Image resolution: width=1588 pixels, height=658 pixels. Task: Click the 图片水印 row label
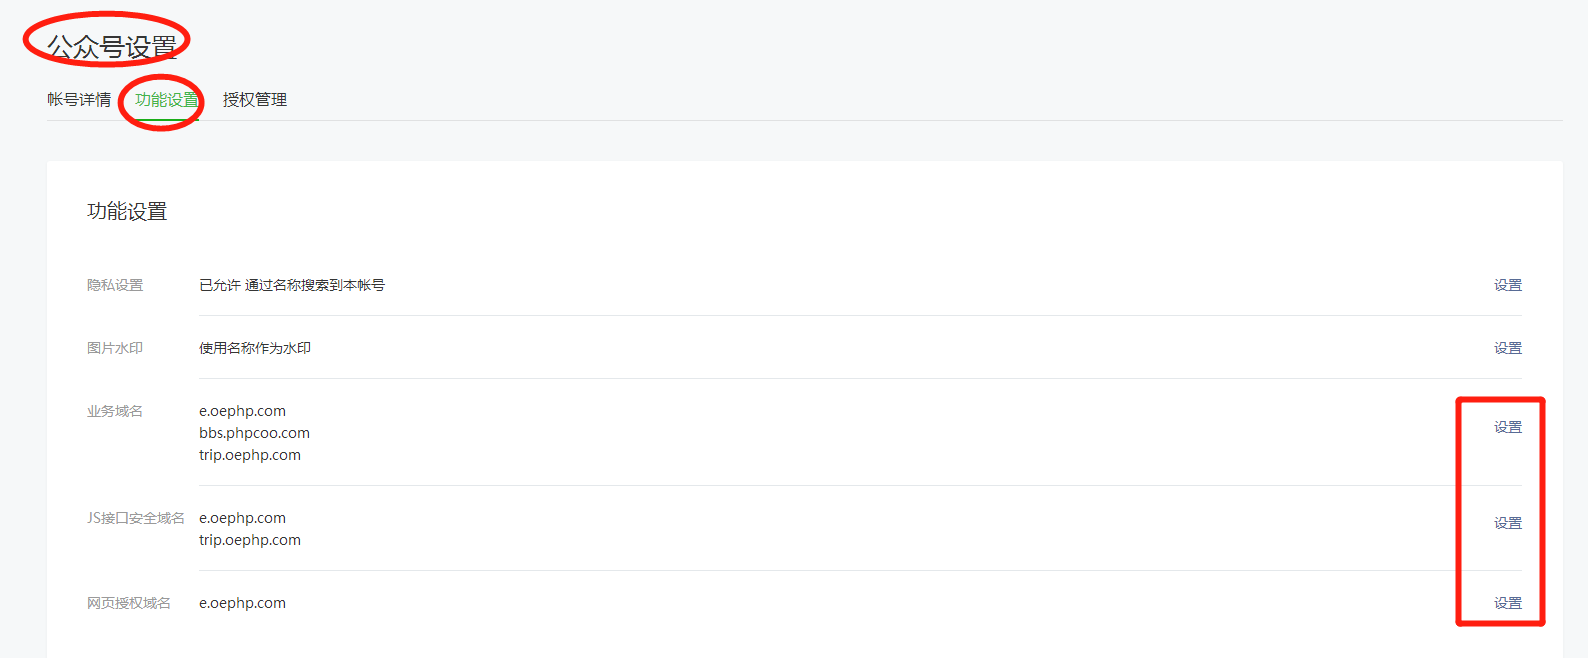pos(115,348)
